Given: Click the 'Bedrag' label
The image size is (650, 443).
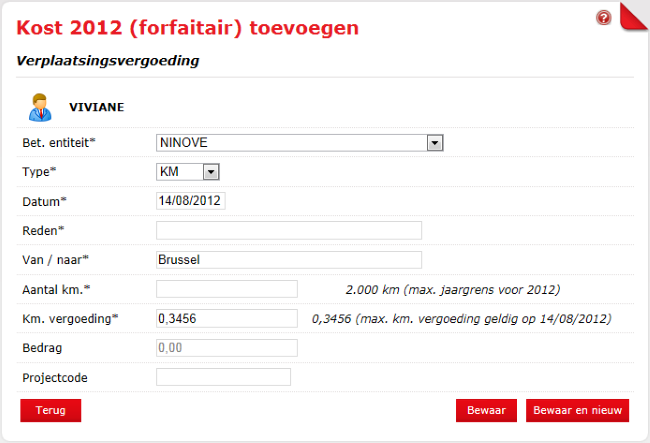Looking at the screenshot, I should pyautogui.click(x=42, y=348).
